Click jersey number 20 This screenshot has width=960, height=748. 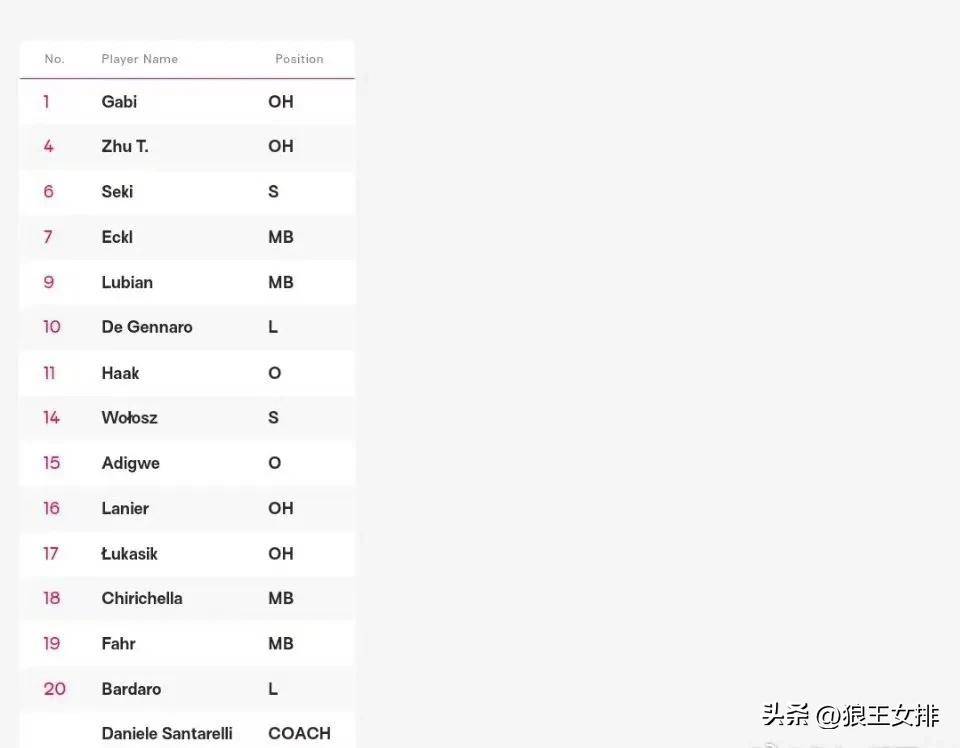point(54,689)
